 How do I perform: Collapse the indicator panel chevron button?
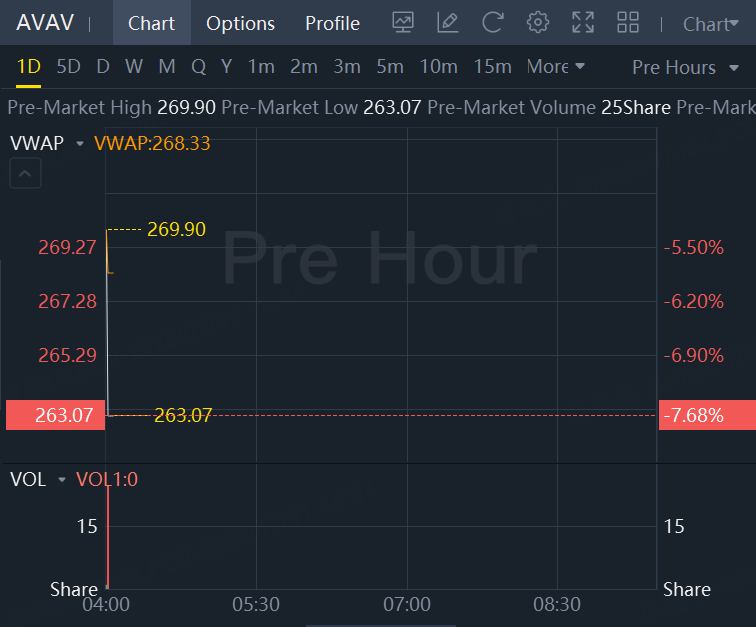[26, 174]
